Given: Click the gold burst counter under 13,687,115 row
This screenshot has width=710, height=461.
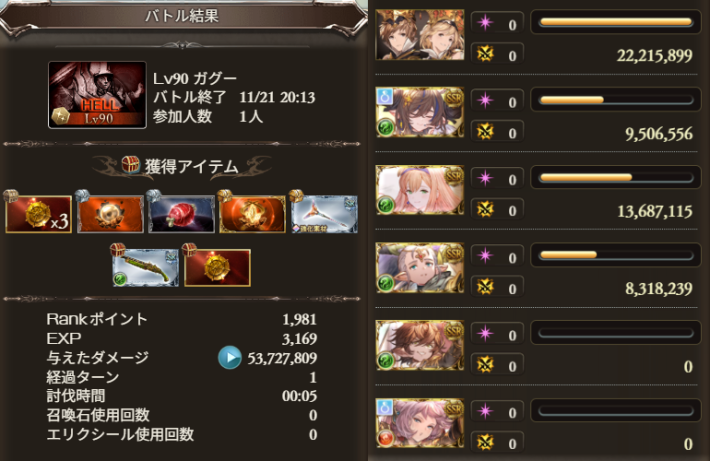Looking at the screenshot, I should (x=497, y=209).
